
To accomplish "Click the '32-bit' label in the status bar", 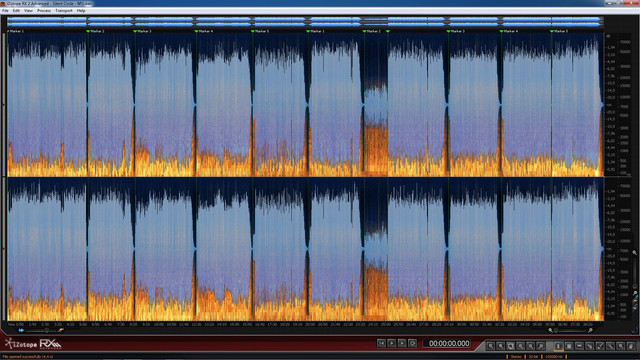I will (533, 357).
